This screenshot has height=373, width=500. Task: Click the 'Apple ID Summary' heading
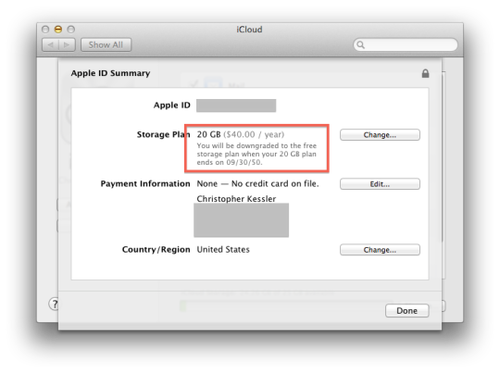(110, 73)
